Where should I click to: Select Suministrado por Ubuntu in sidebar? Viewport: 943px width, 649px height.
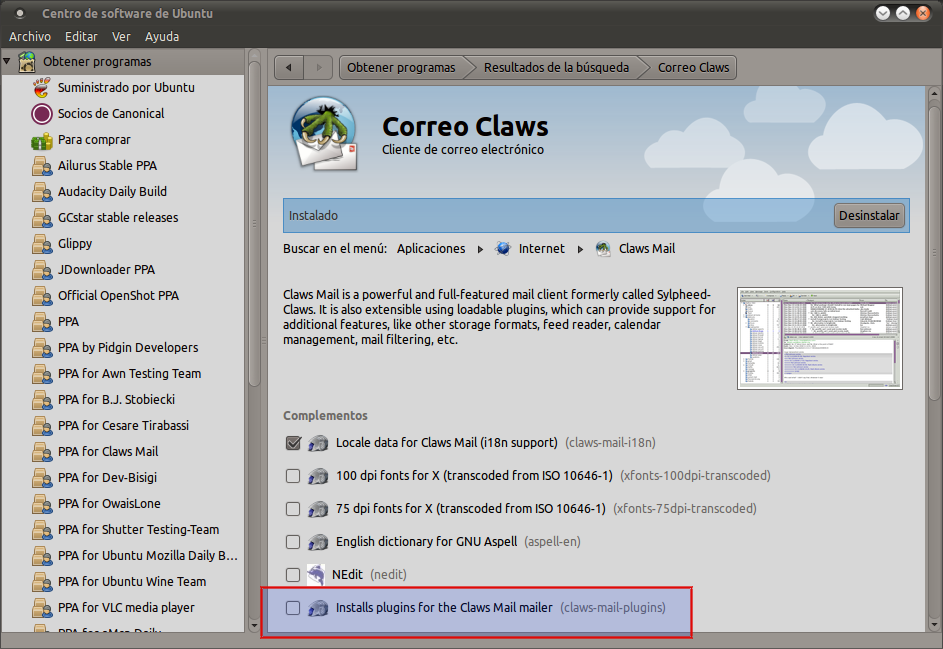point(126,88)
